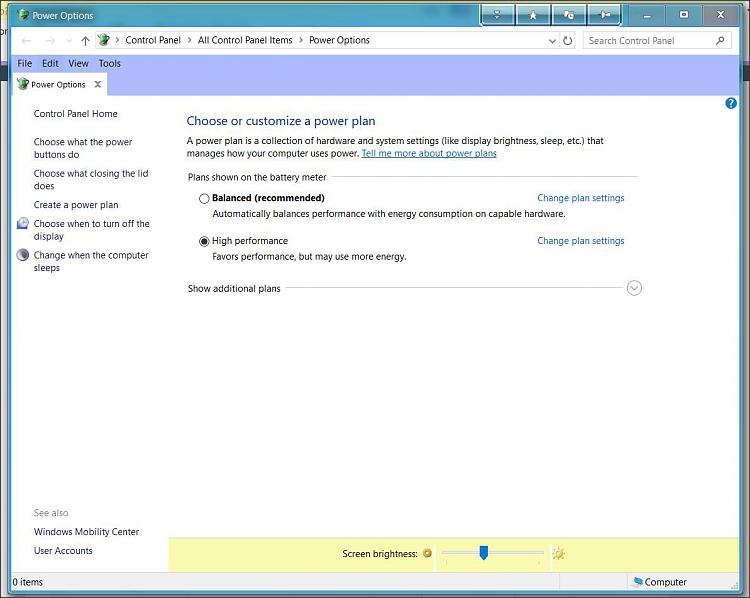Open the Tools menu

[110, 63]
